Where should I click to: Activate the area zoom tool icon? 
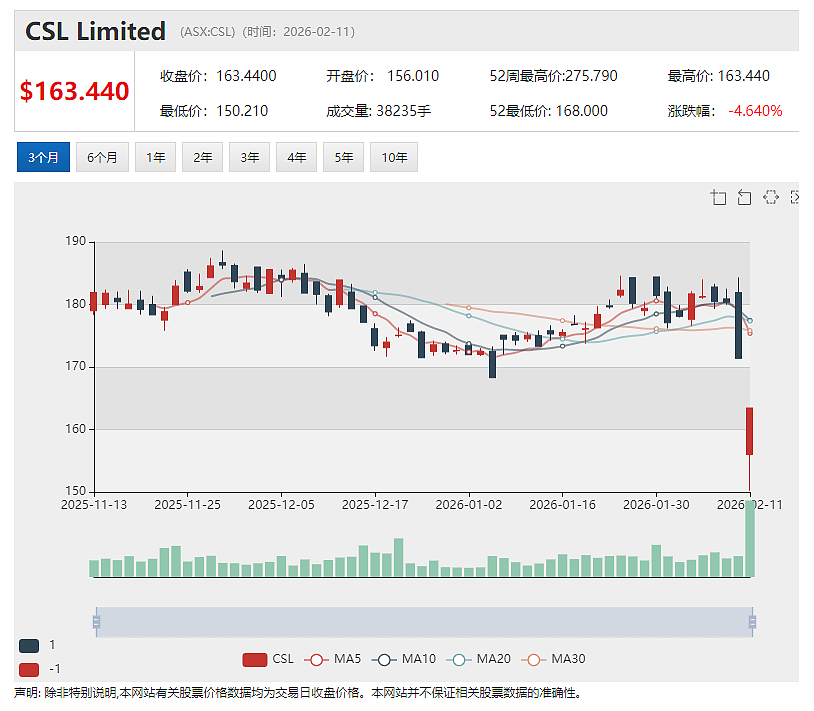click(718, 197)
